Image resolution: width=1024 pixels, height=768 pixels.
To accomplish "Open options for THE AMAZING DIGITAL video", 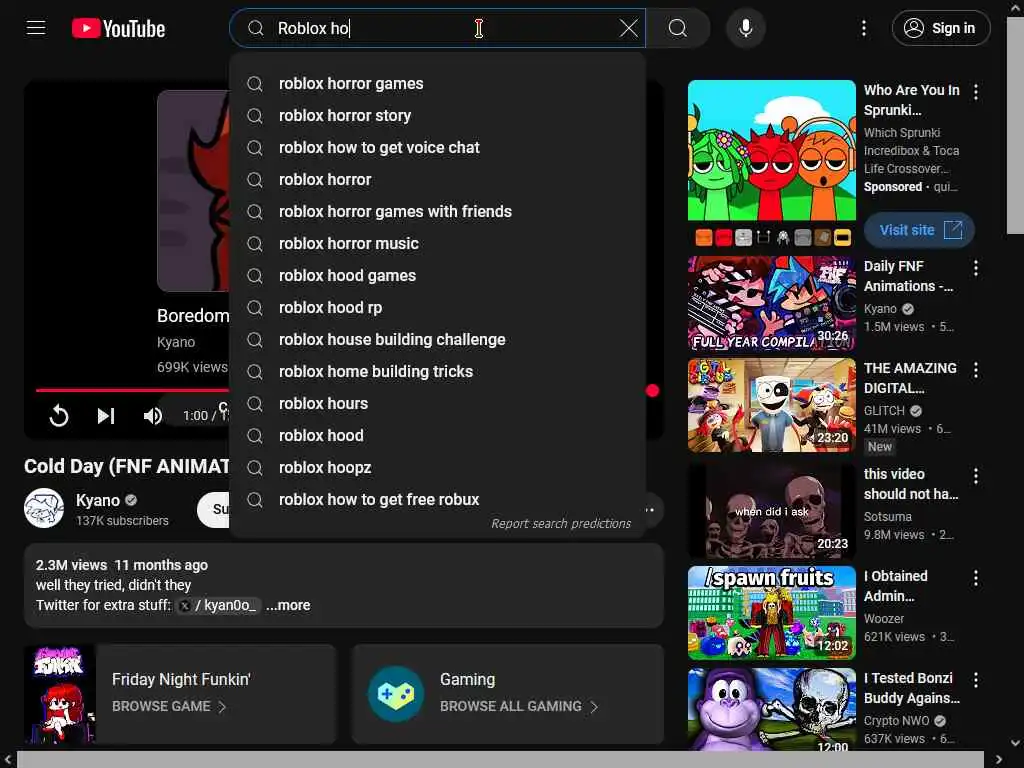I will (x=976, y=370).
